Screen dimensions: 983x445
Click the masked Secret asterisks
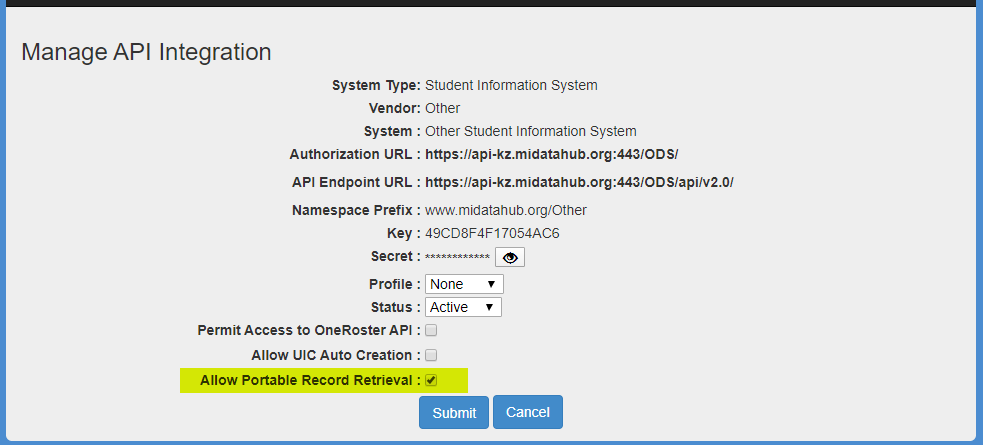(x=457, y=258)
